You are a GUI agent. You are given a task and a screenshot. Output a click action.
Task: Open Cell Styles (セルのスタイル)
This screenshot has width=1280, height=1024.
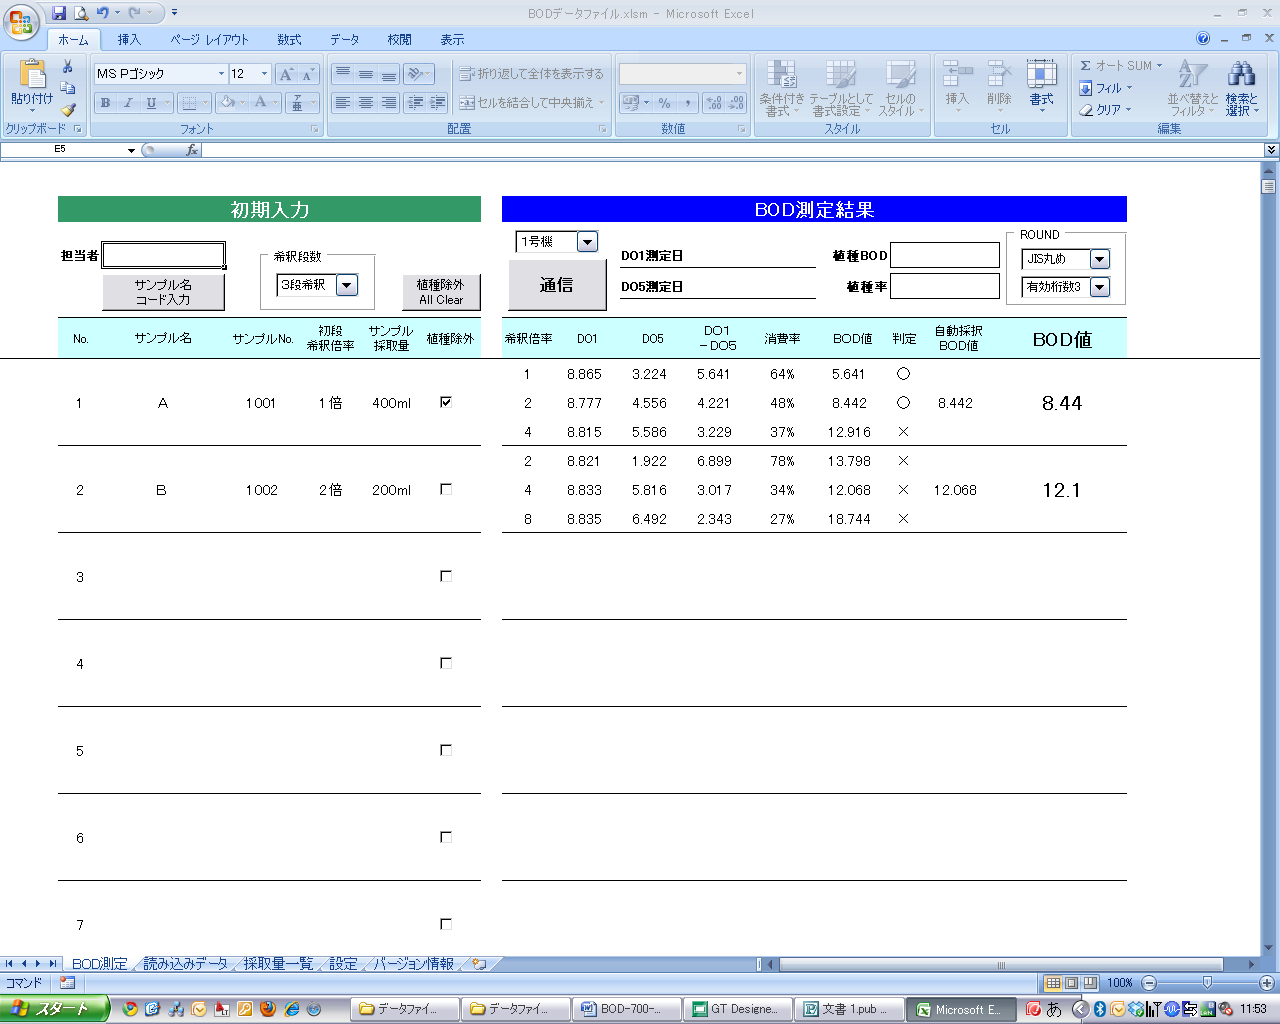[900, 88]
